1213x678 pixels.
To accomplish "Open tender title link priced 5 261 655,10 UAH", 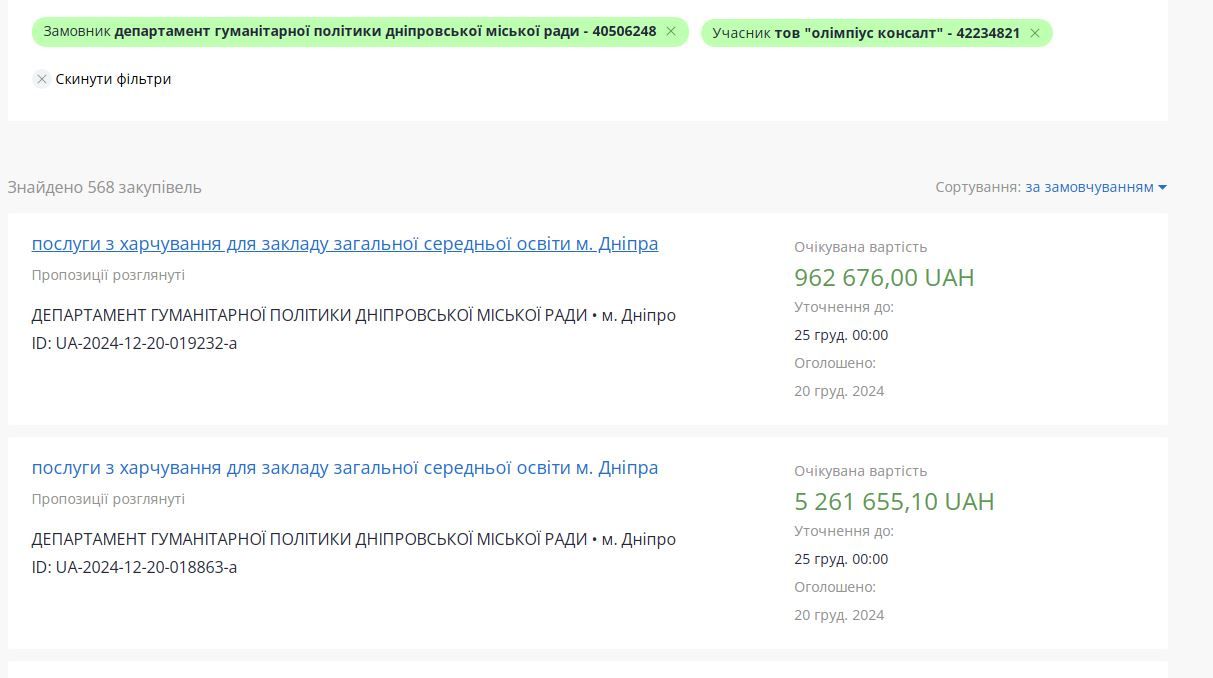I will pyautogui.click(x=344, y=468).
